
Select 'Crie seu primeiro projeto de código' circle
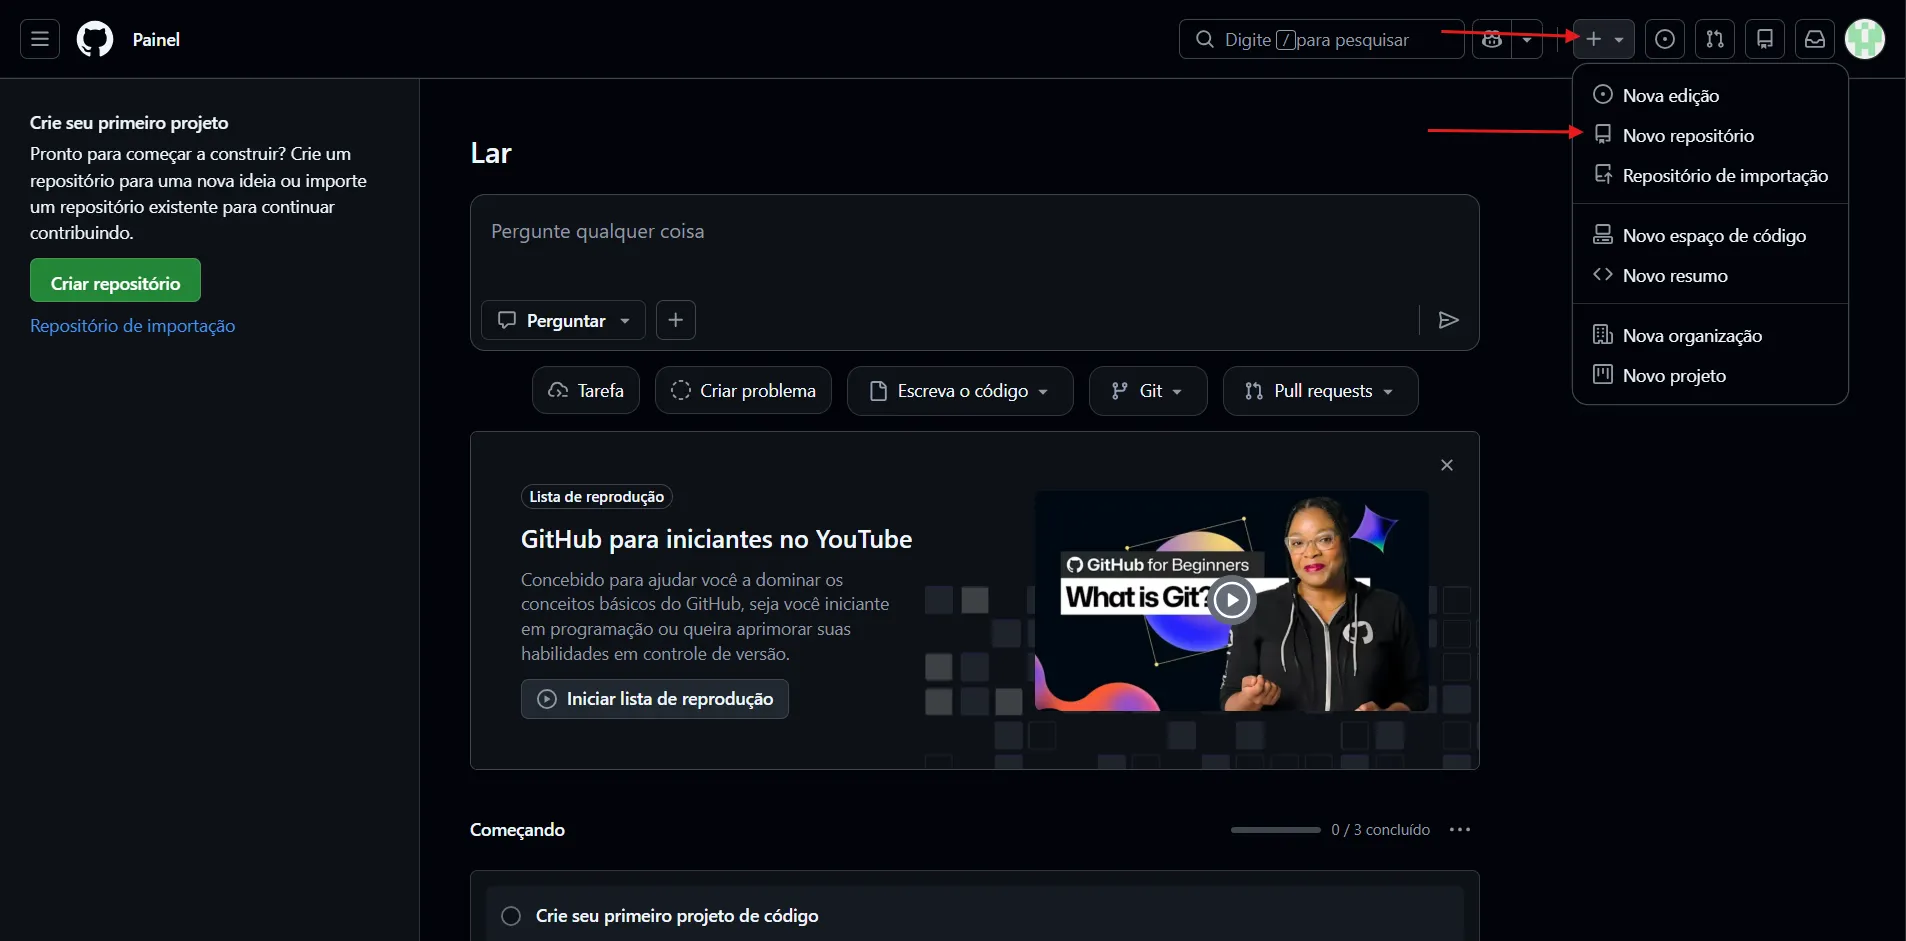point(511,916)
